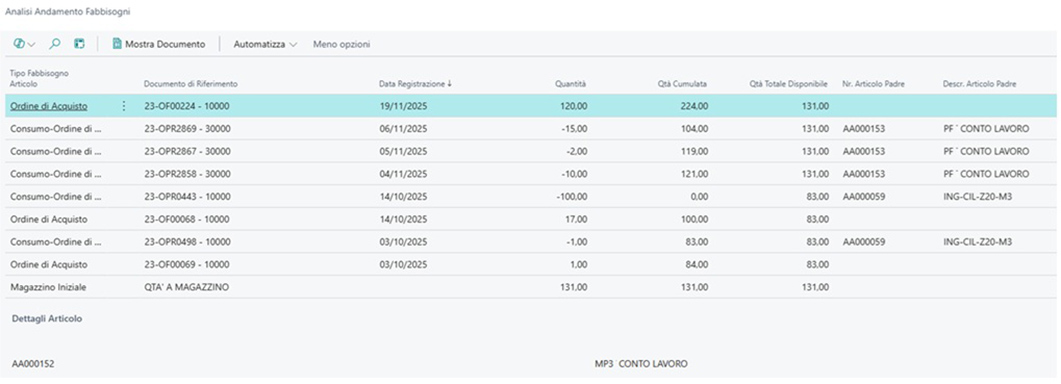
Task: Click AA000059 in the 23-OPR0443 row
Action: (x=864, y=196)
